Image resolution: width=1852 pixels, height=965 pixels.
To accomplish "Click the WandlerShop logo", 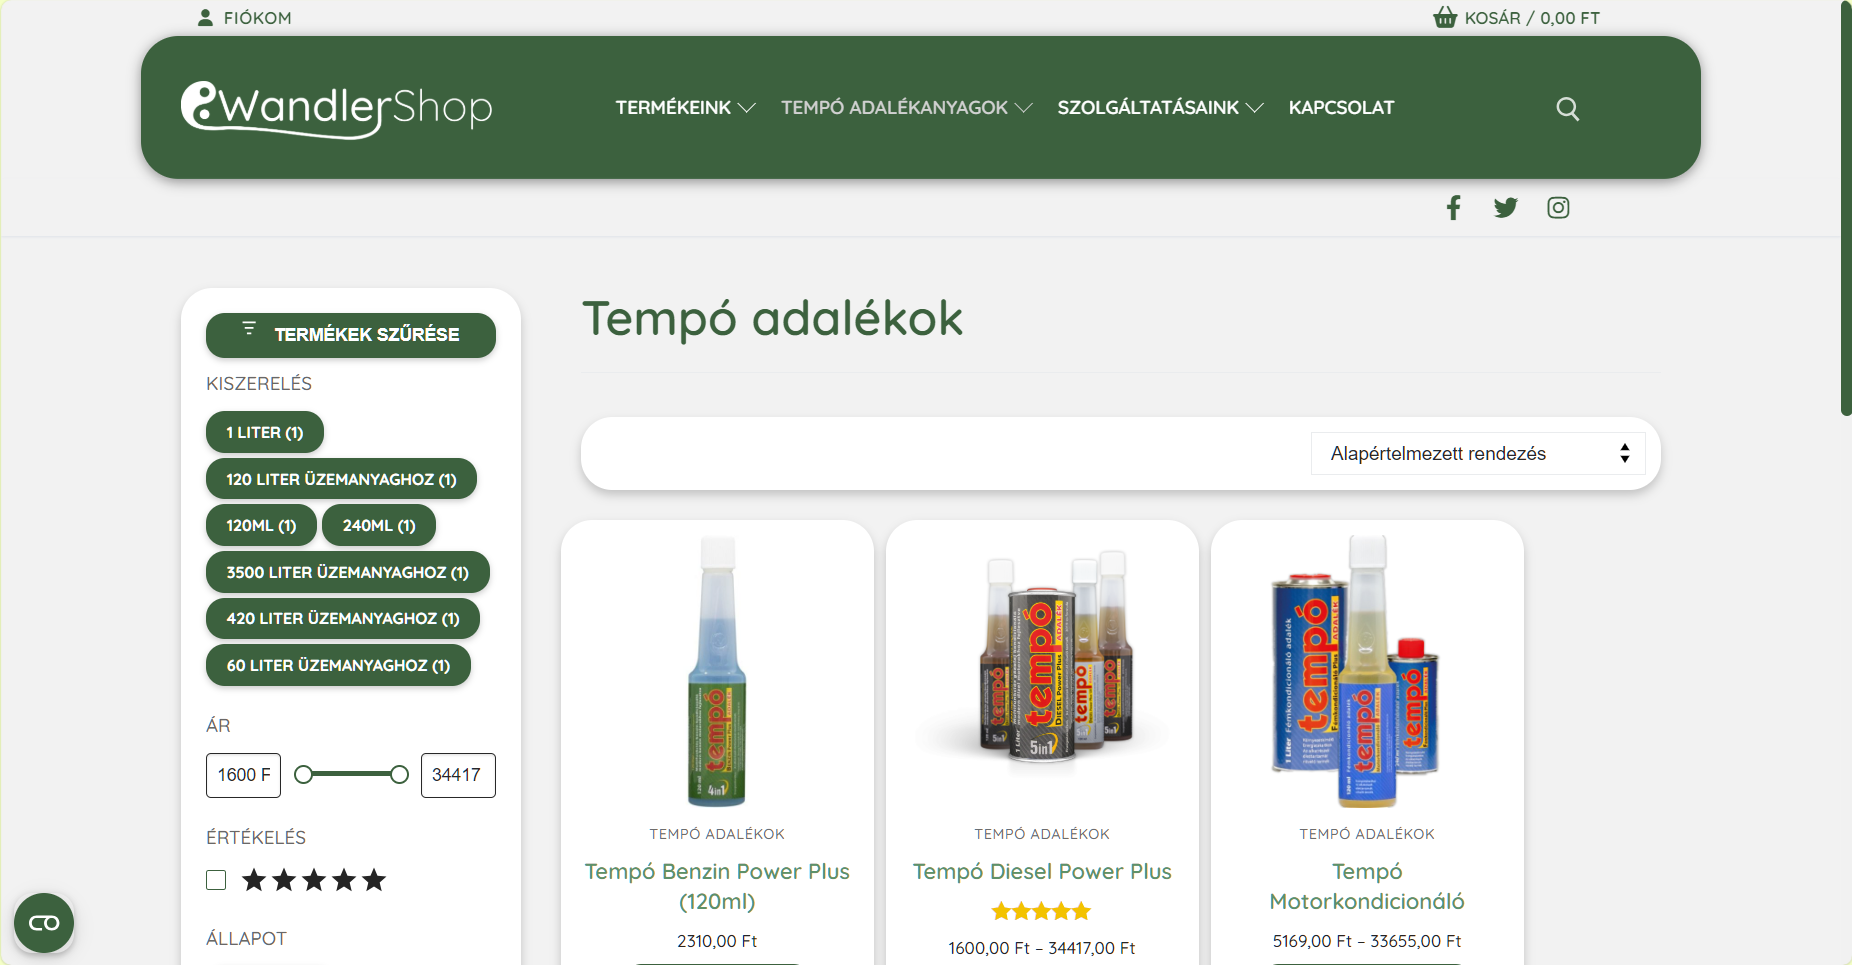I will [336, 108].
